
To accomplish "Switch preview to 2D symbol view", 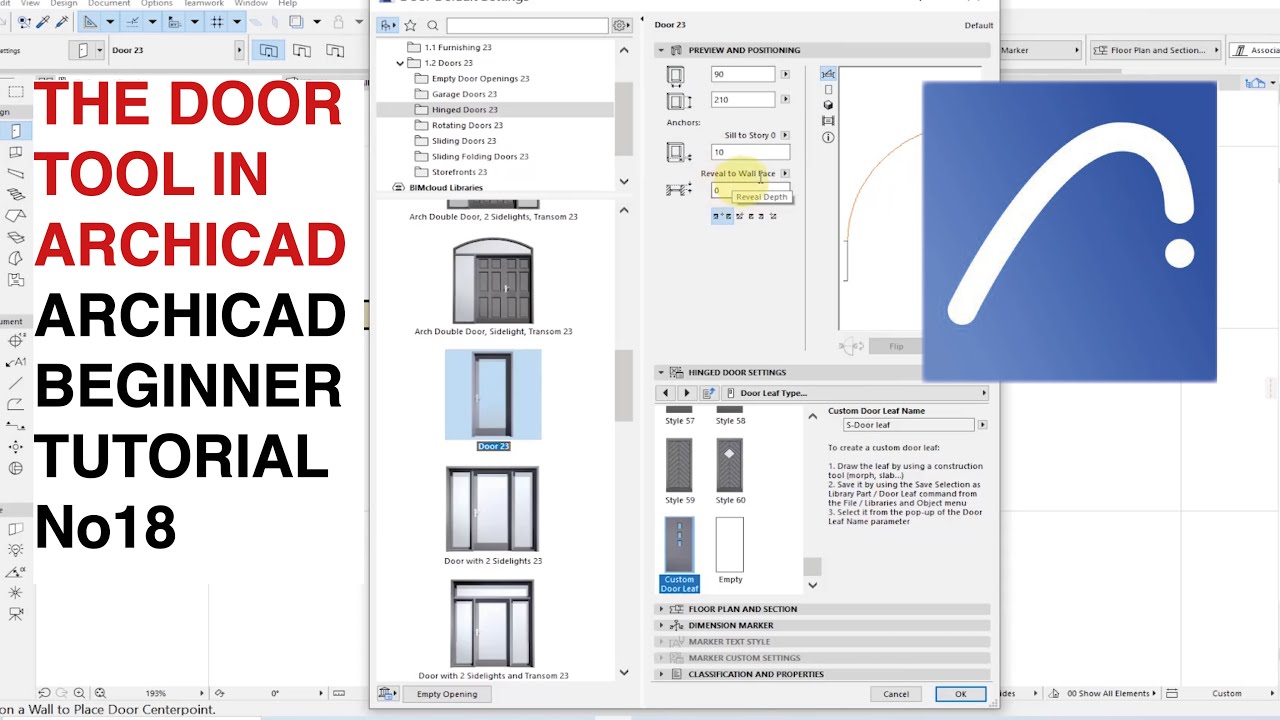I will click(828, 74).
